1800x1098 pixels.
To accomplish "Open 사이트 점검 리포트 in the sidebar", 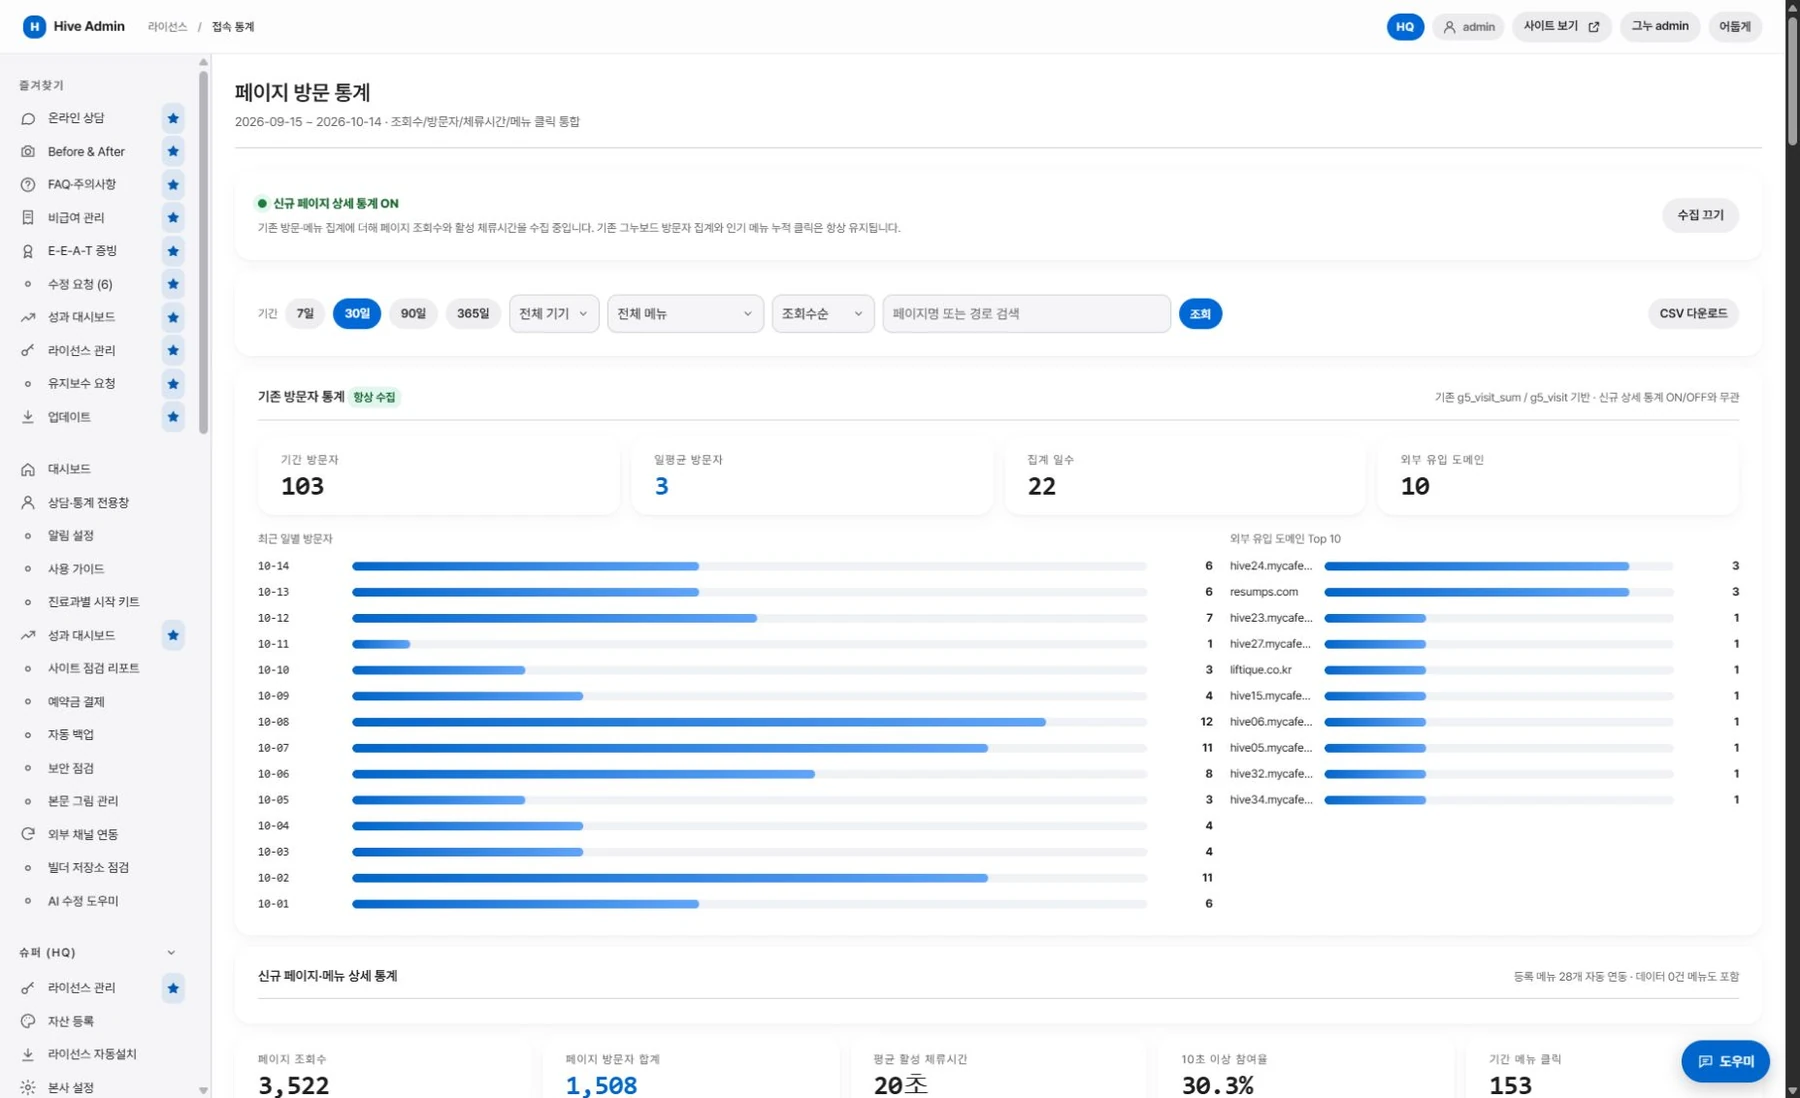I will (93, 668).
